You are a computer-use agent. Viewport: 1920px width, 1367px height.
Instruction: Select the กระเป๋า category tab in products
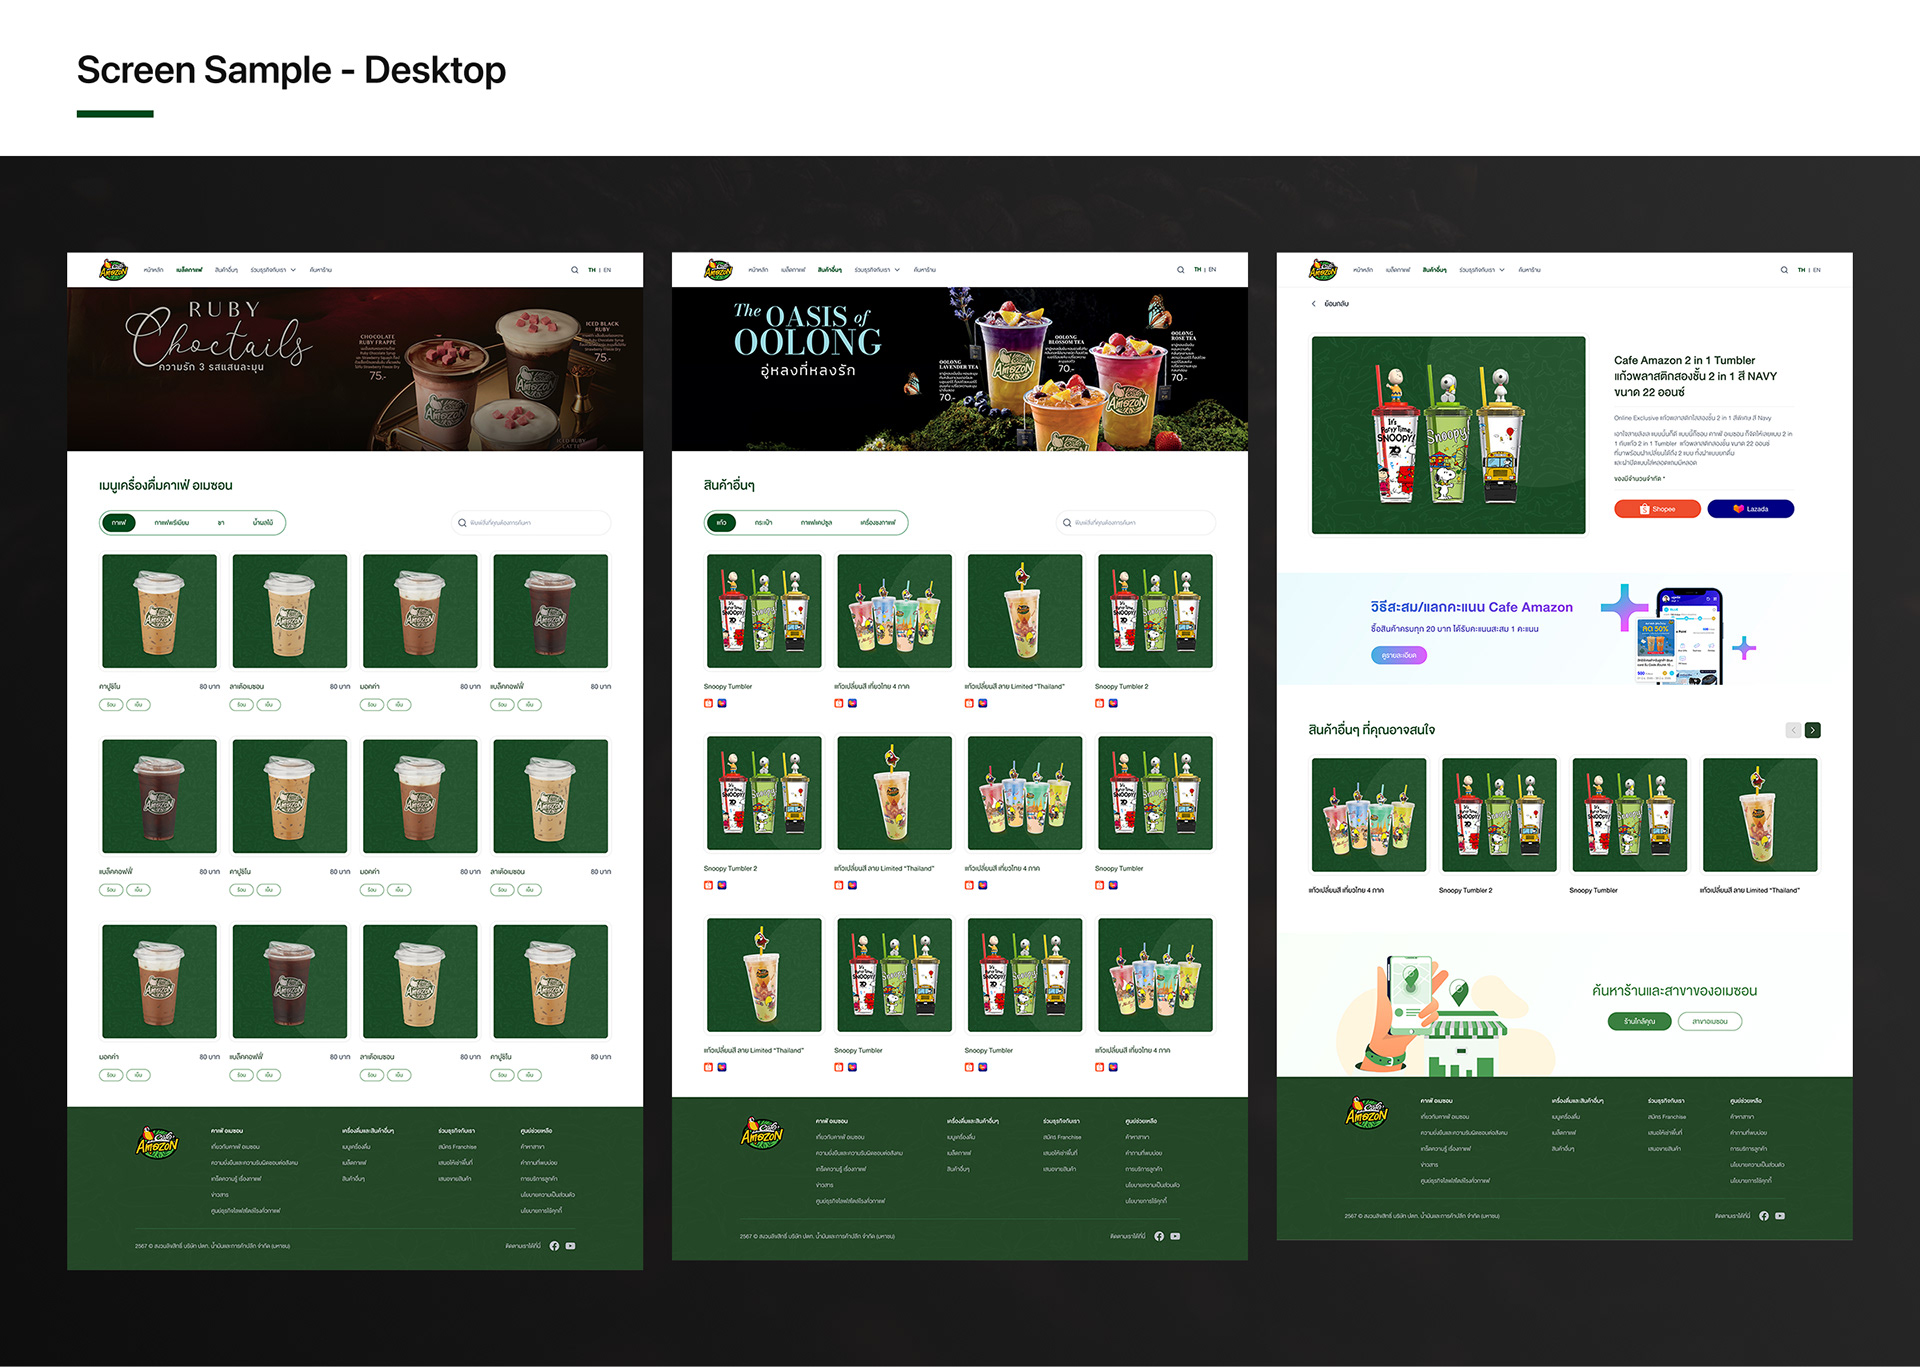(x=763, y=523)
